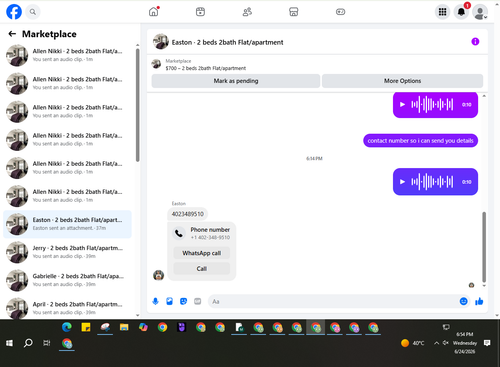Click the 6:14 PM timestamp
The image size is (500, 367).
tap(314, 159)
